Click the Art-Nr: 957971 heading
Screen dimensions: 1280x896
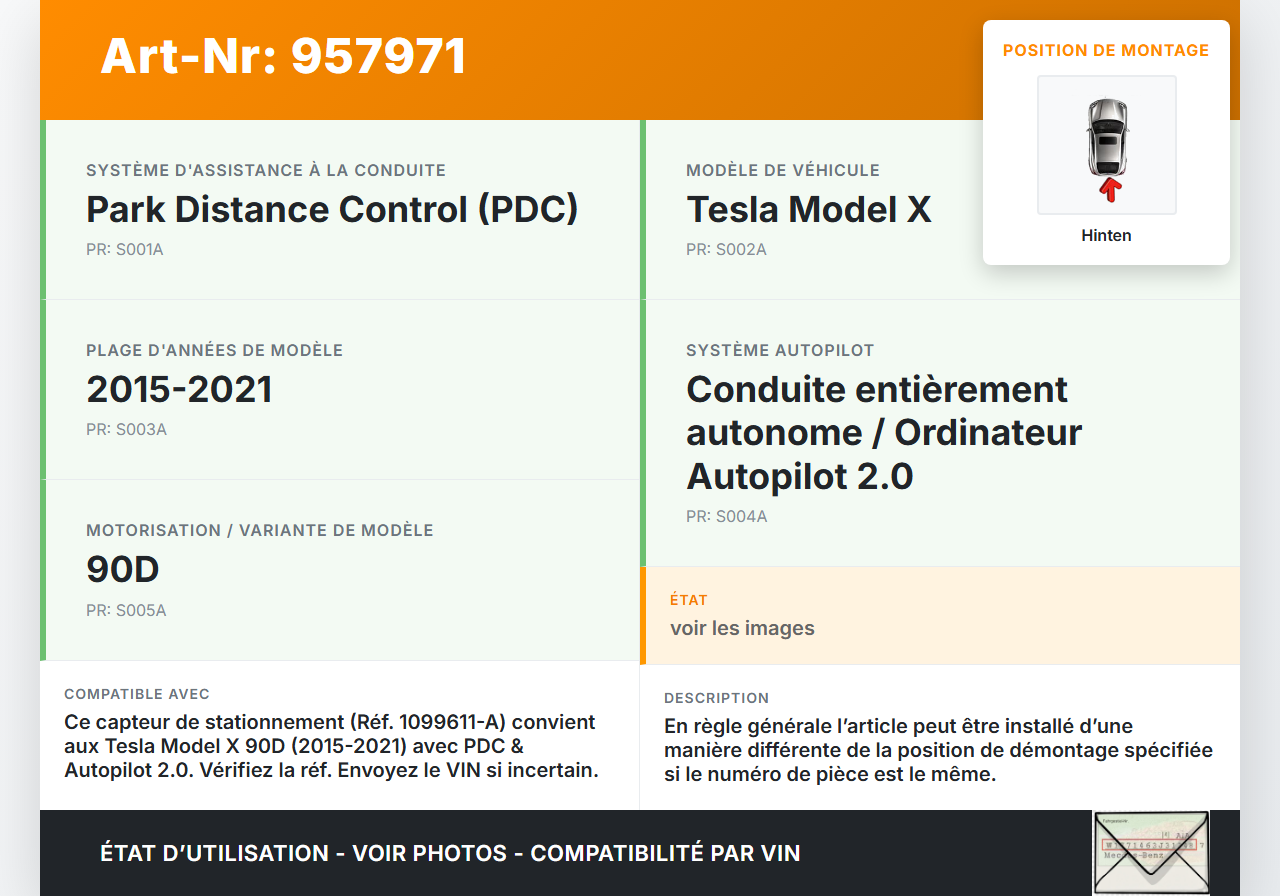pyautogui.click(x=283, y=56)
